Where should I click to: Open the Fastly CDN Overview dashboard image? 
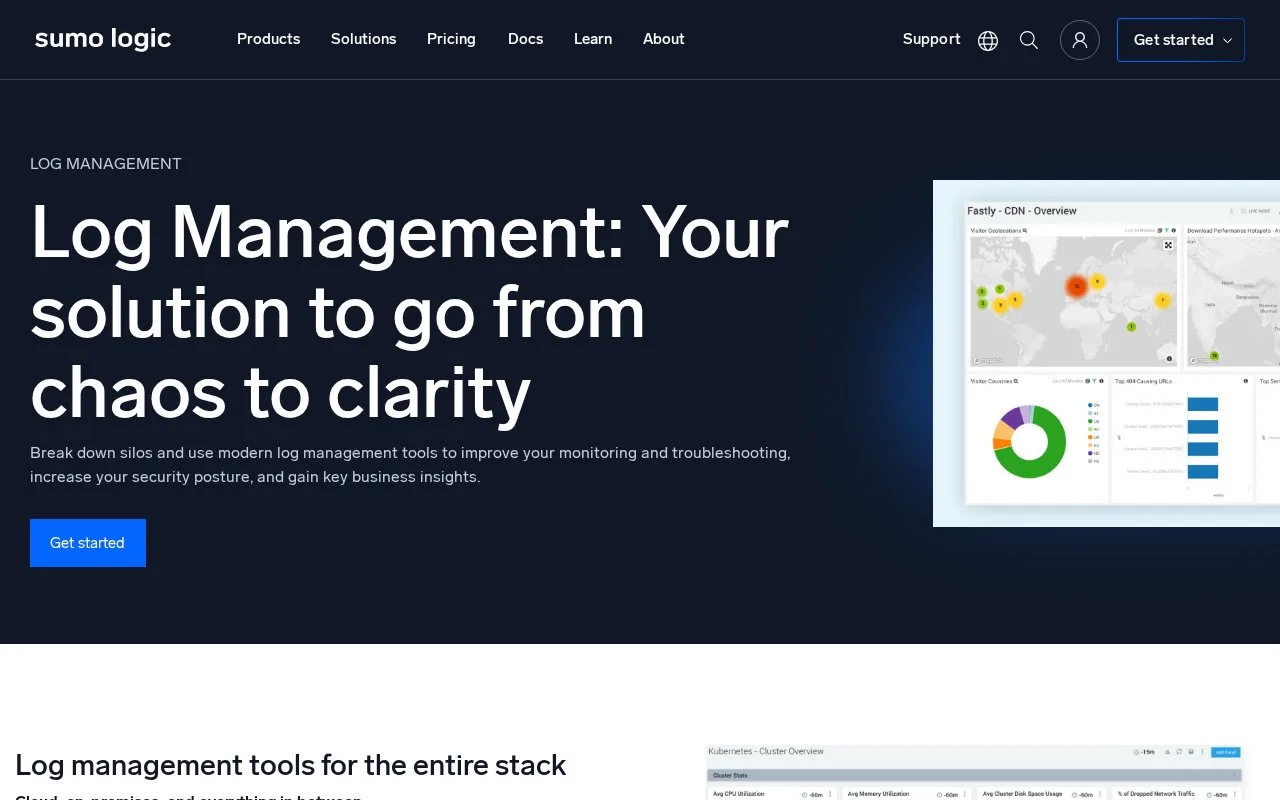1106,353
